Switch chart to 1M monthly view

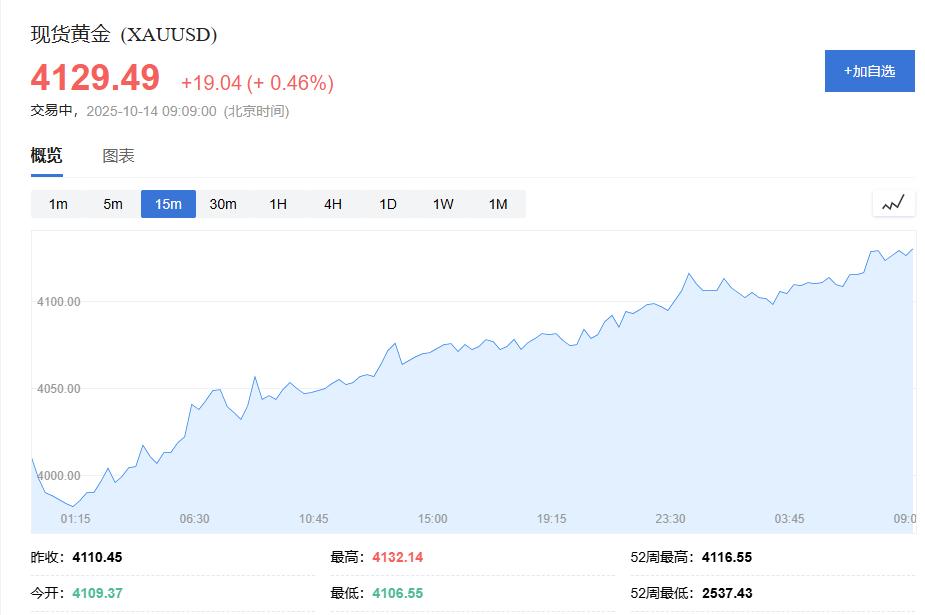coord(498,203)
